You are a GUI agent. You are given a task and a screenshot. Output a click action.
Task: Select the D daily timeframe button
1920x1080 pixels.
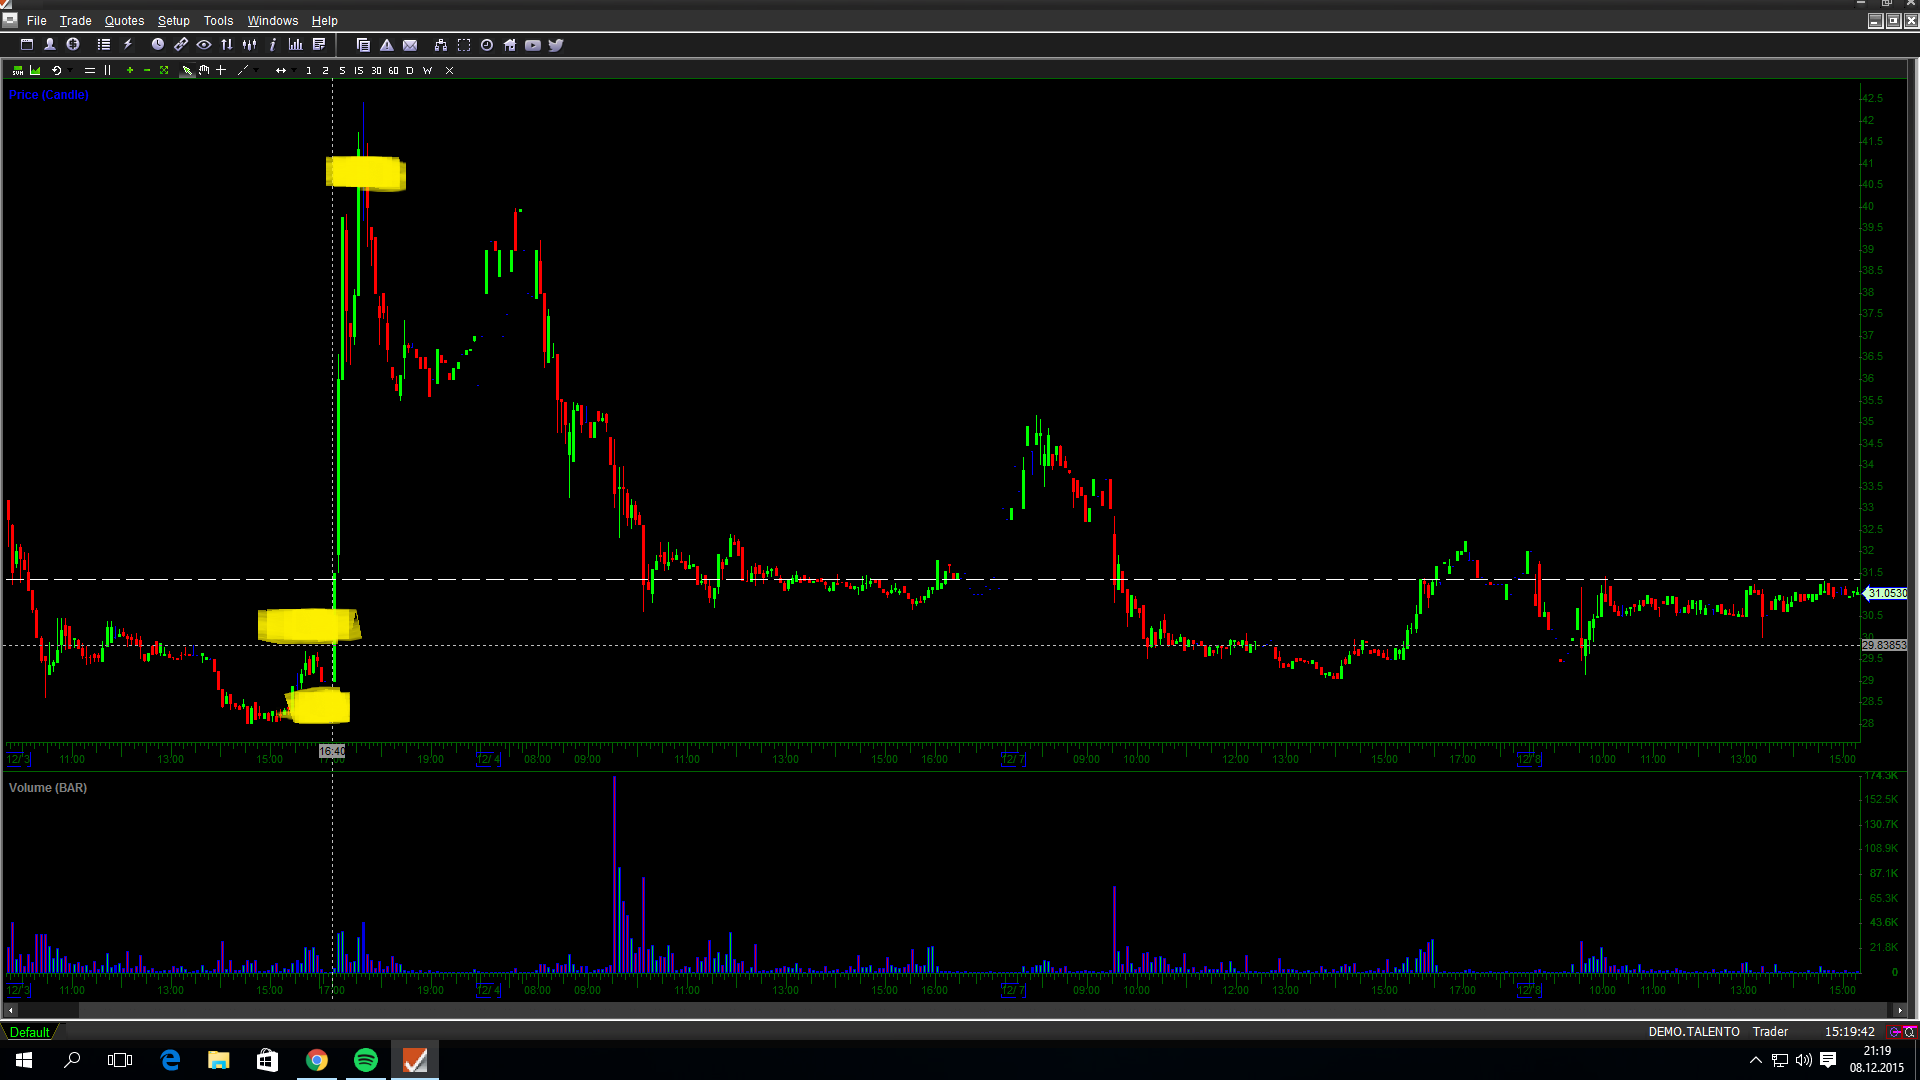point(410,71)
